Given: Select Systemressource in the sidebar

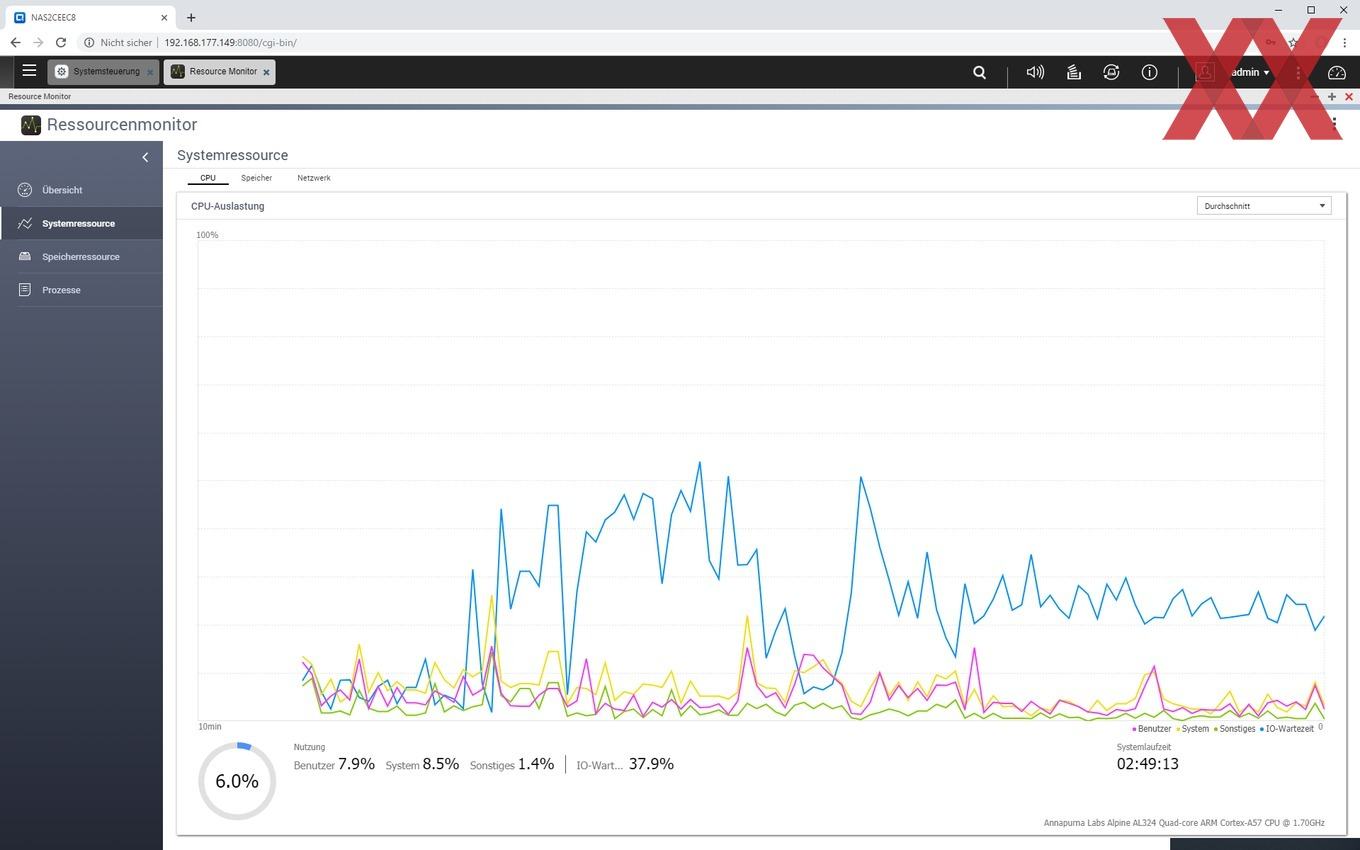Looking at the screenshot, I should (x=81, y=223).
